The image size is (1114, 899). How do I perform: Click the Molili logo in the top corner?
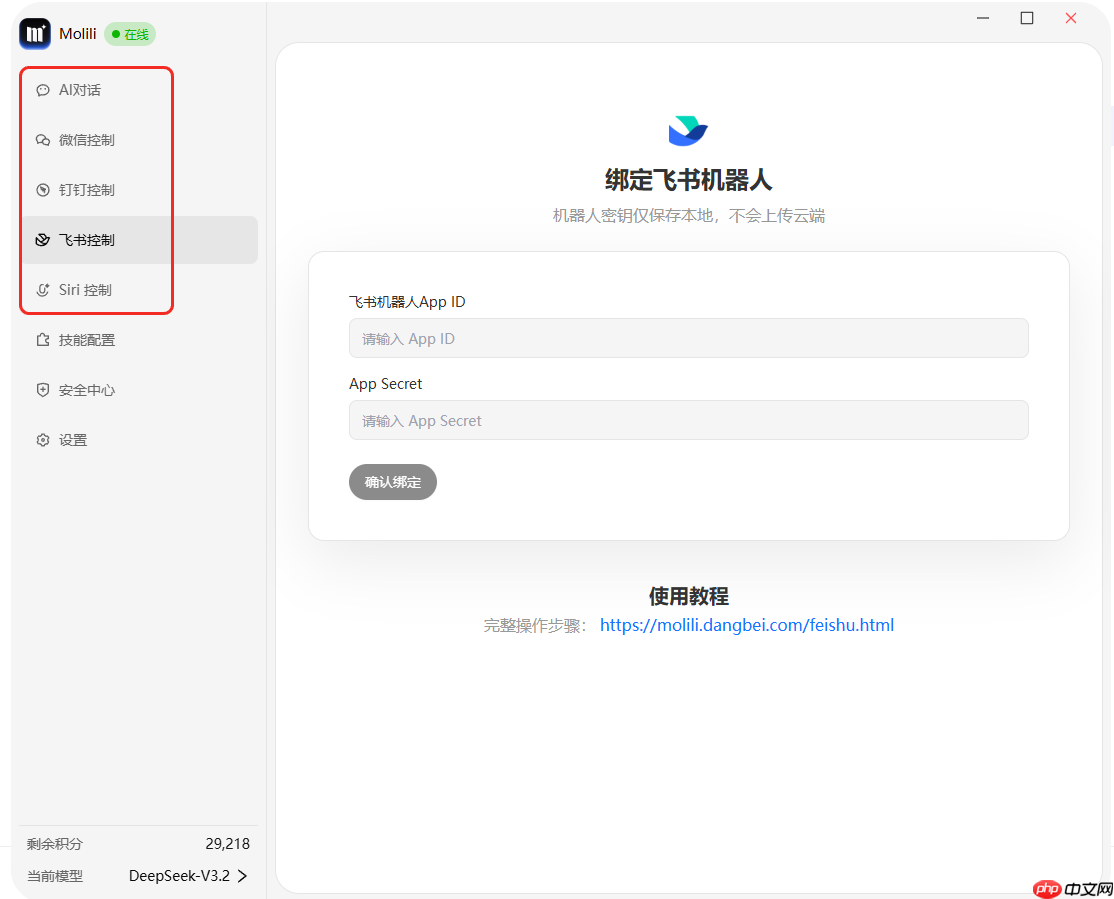point(32,33)
